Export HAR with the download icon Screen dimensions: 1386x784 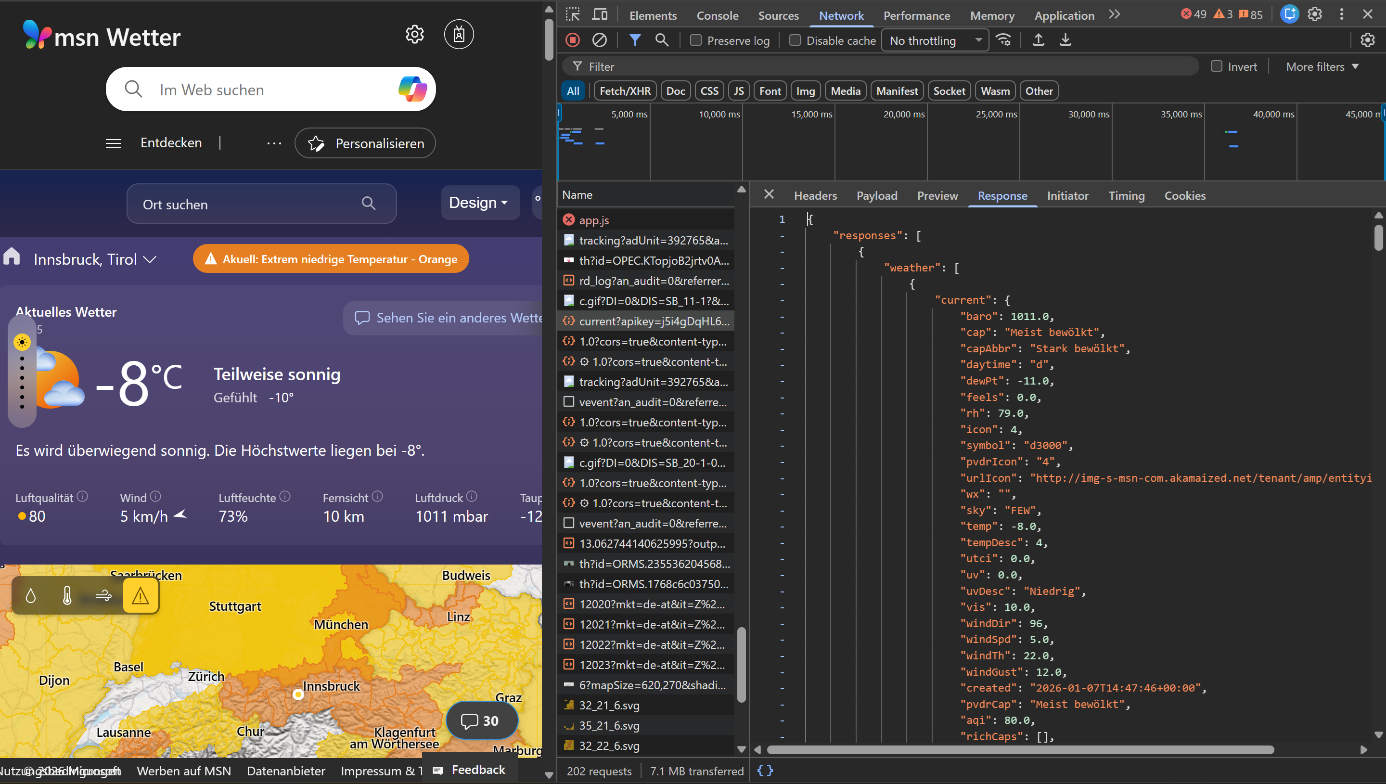(1065, 40)
